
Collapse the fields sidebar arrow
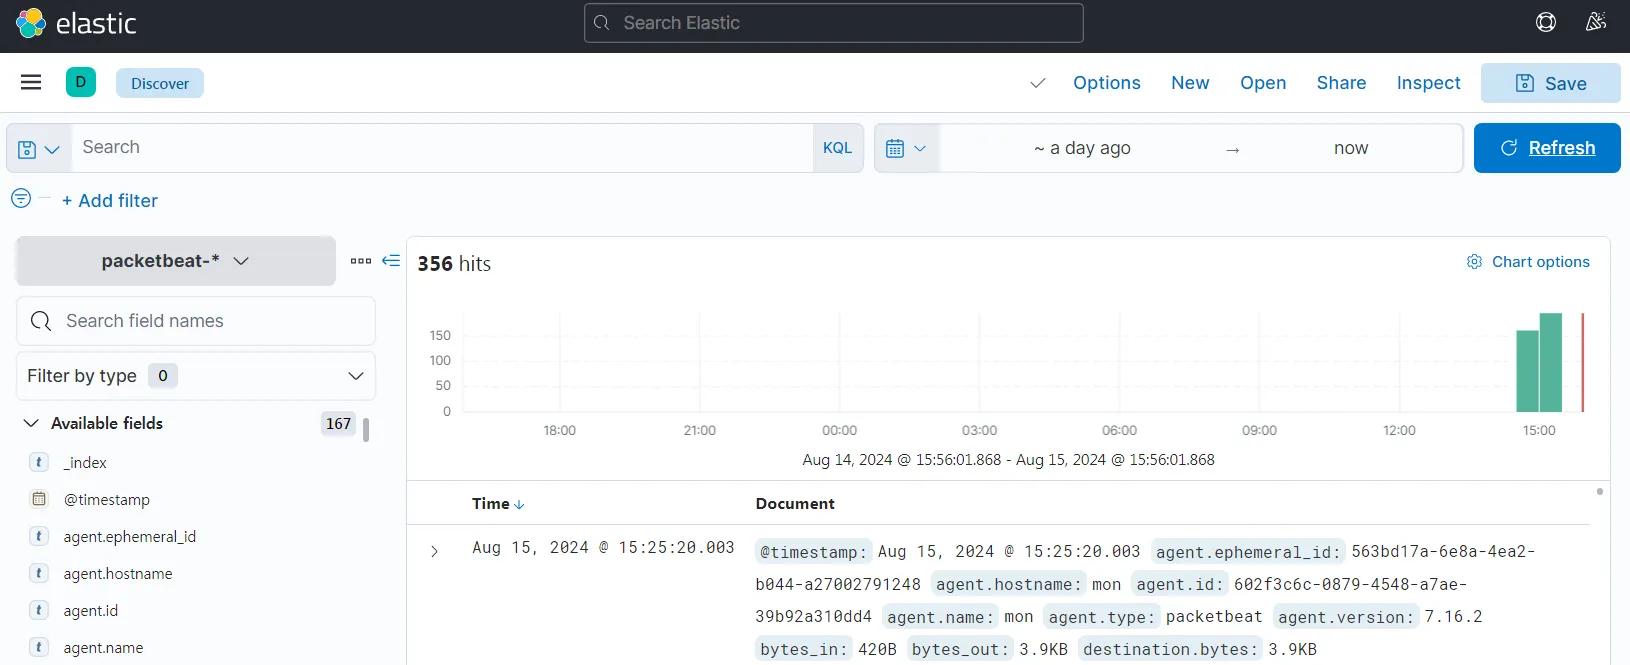pyautogui.click(x=391, y=261)
